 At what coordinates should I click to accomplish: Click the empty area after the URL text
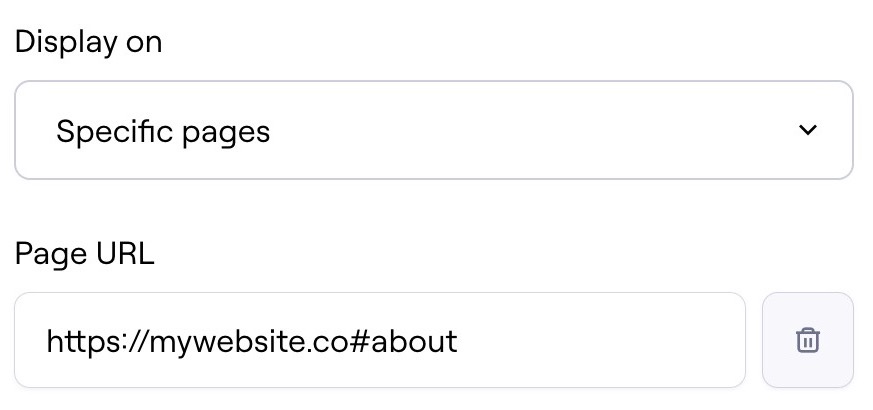coord(600,341)
